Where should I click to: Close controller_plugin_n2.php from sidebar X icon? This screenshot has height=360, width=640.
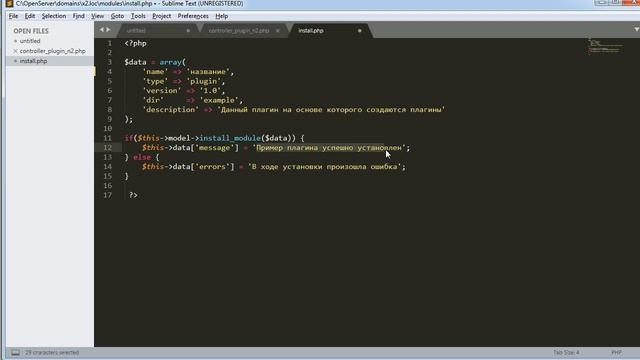pyautogui.click(x=16, y=51)
